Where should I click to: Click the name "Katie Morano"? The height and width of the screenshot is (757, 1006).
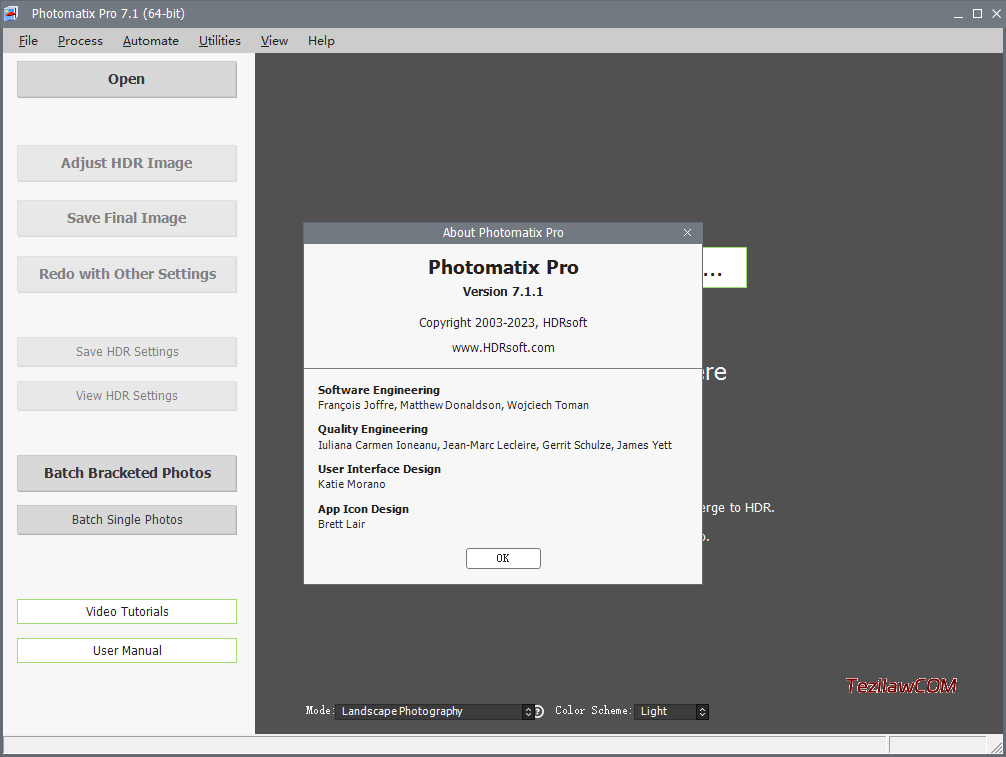tap(352, 484)
